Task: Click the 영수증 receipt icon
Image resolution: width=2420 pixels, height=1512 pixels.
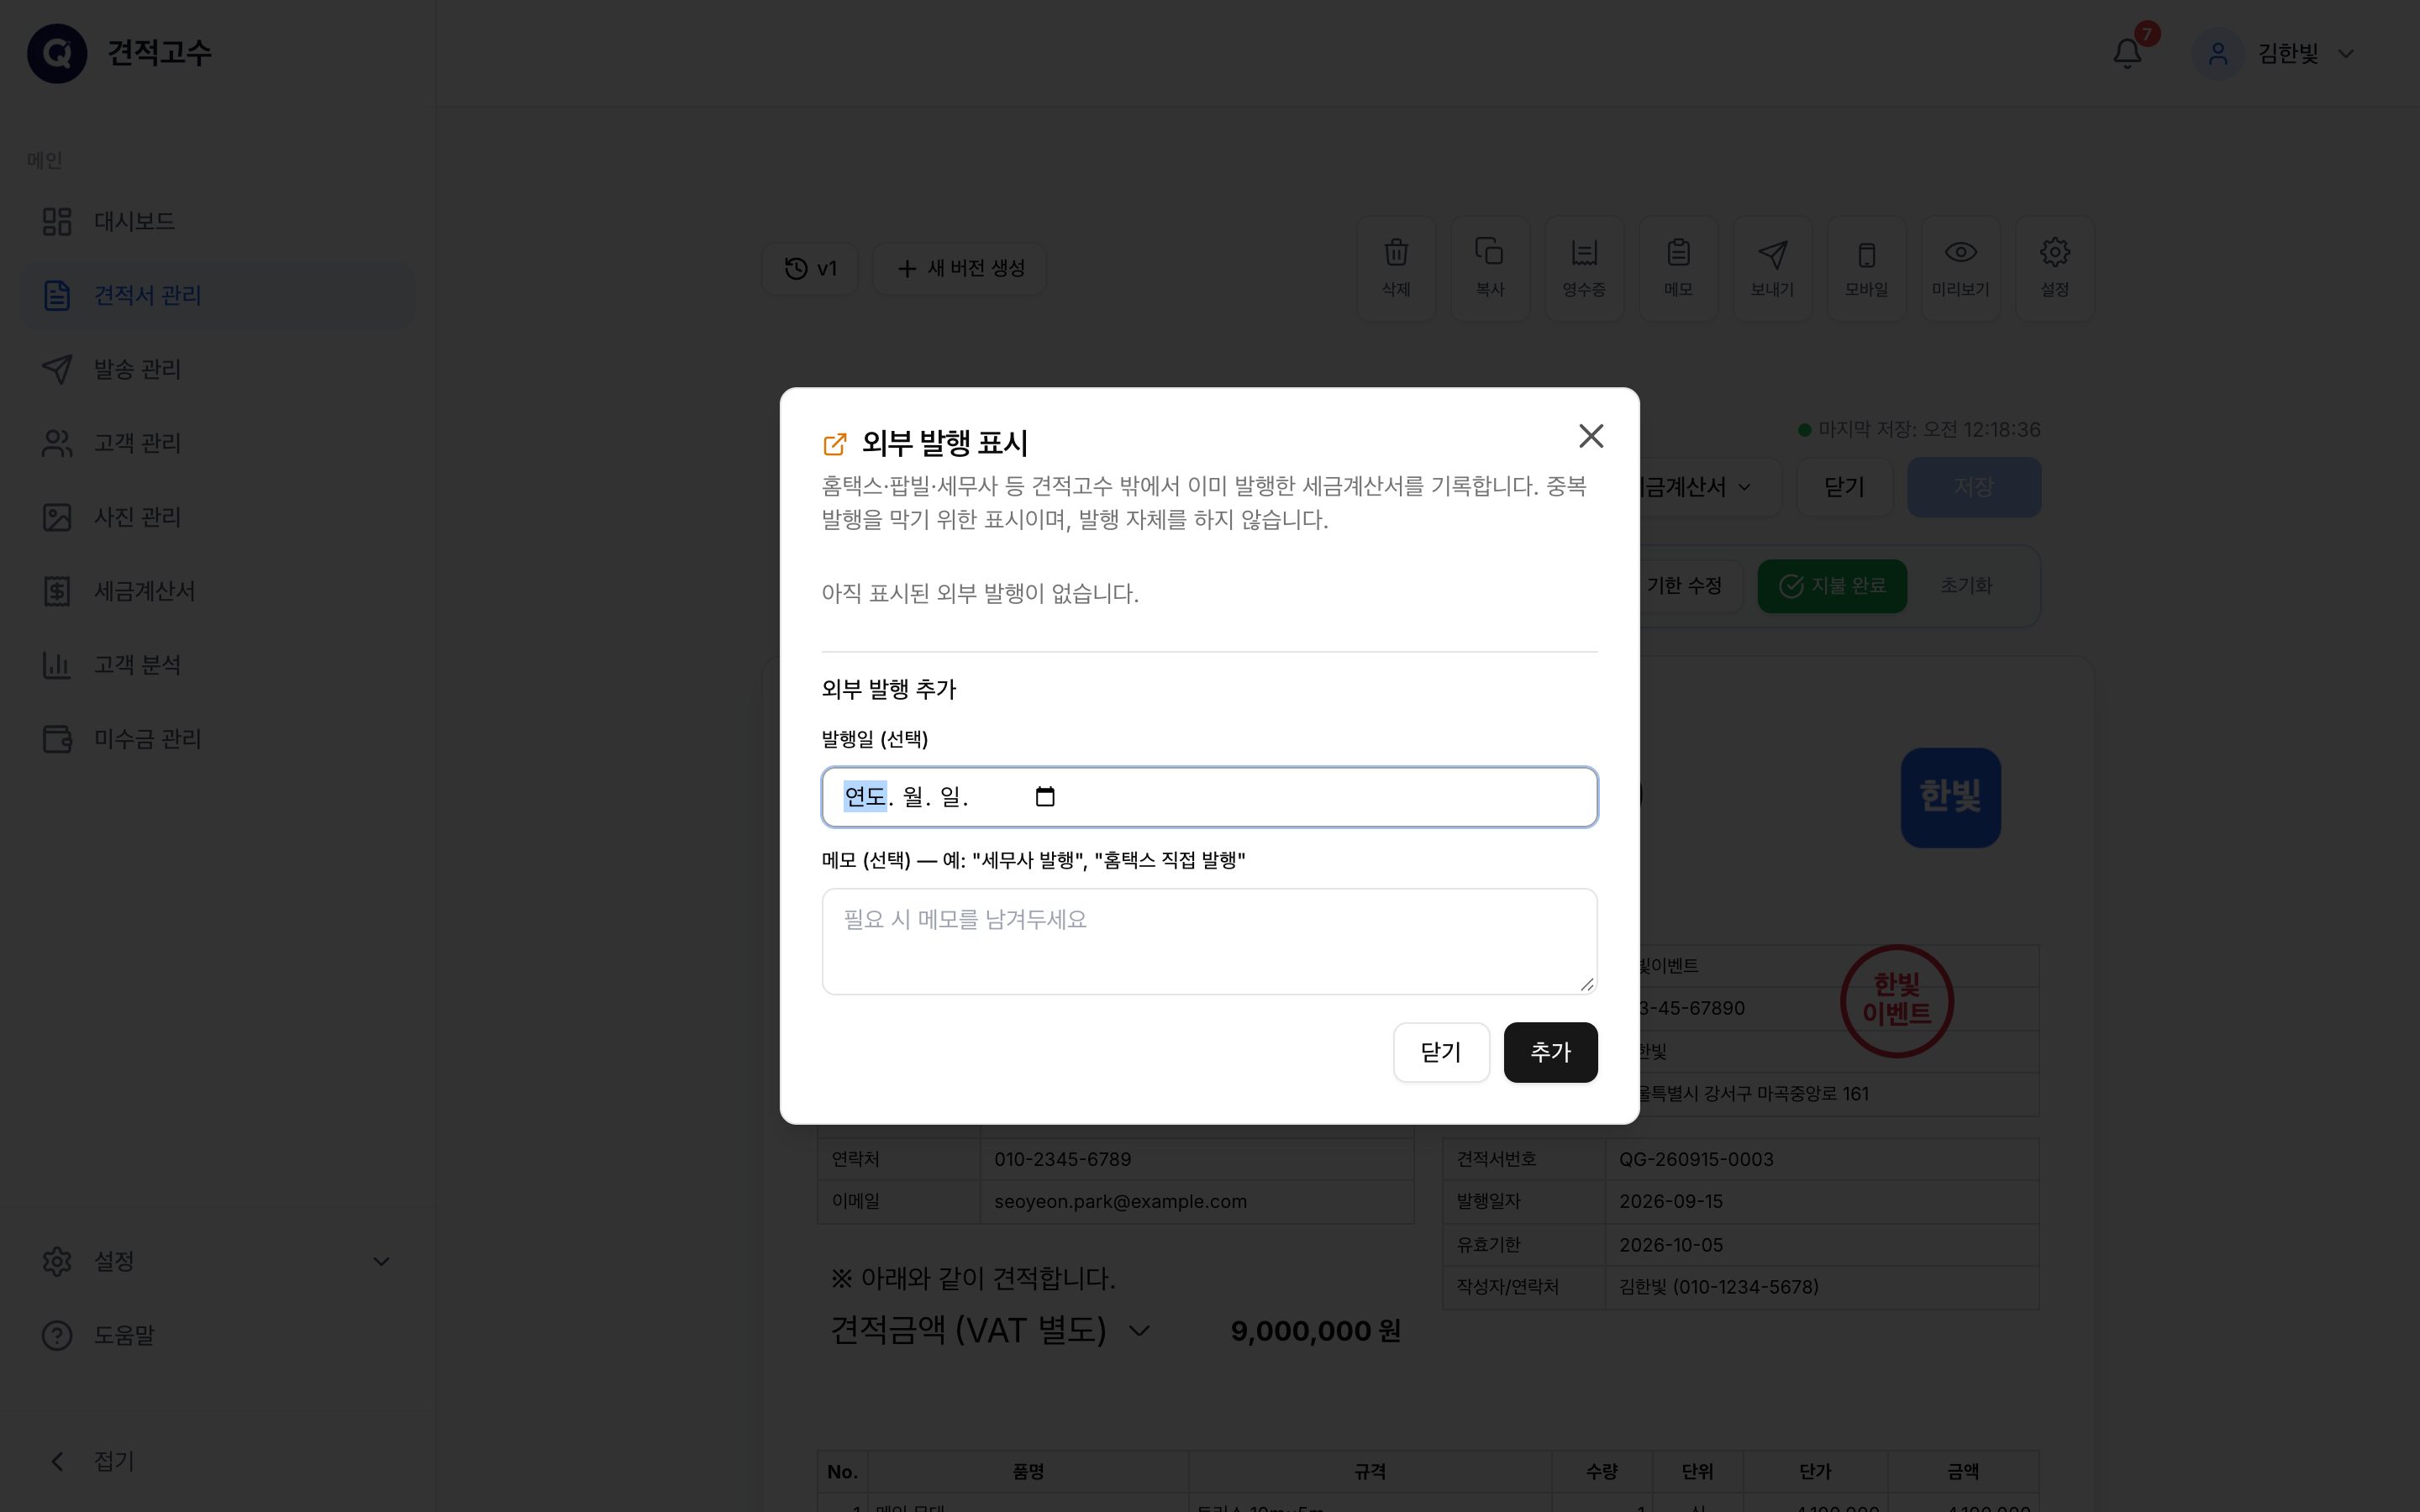Action: pos(1584,252)
